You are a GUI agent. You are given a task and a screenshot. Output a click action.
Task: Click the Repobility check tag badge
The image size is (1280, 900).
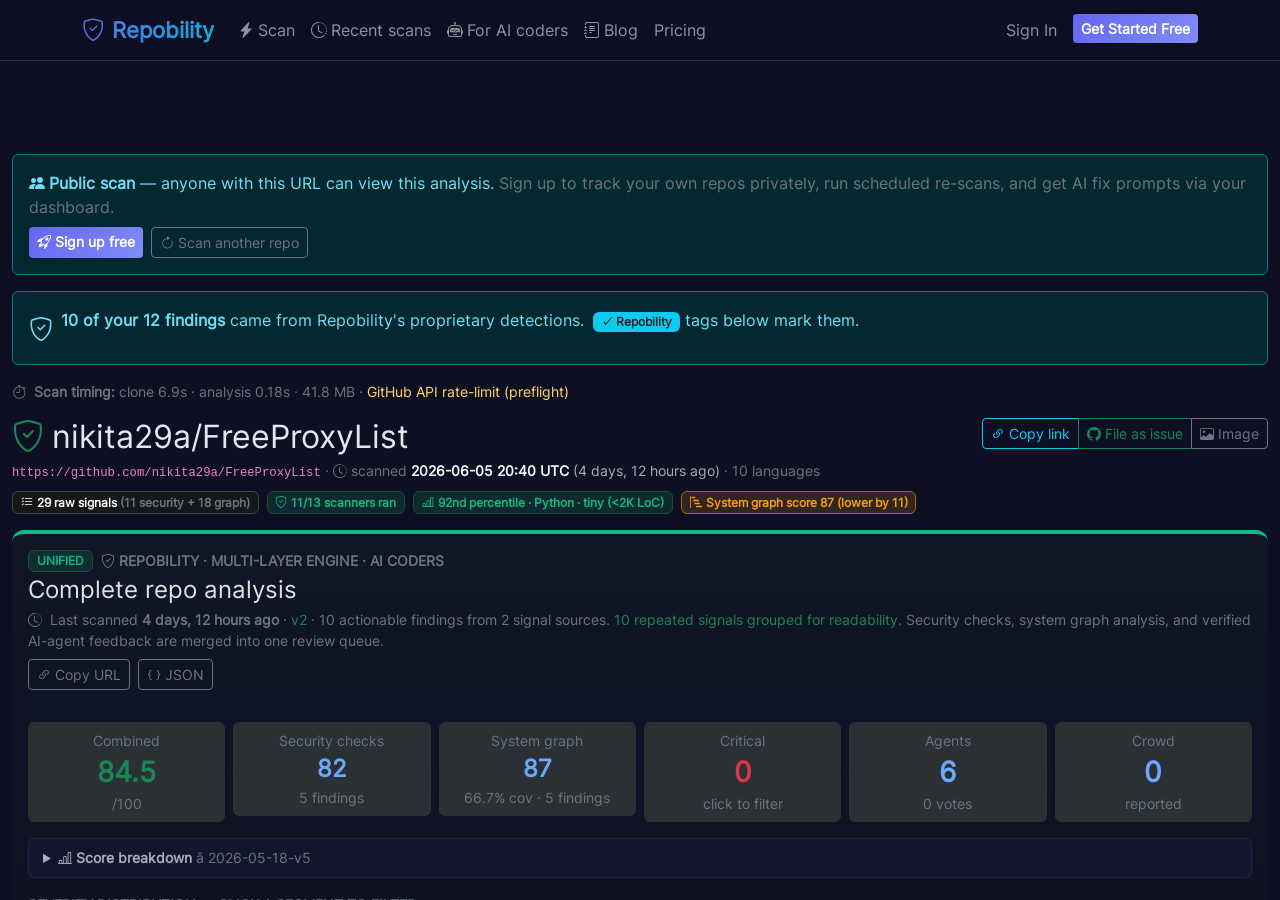tap(636, 321)
